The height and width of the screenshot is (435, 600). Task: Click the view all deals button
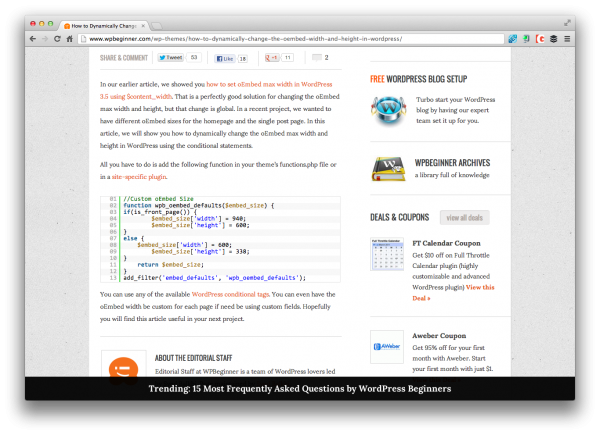465,218
